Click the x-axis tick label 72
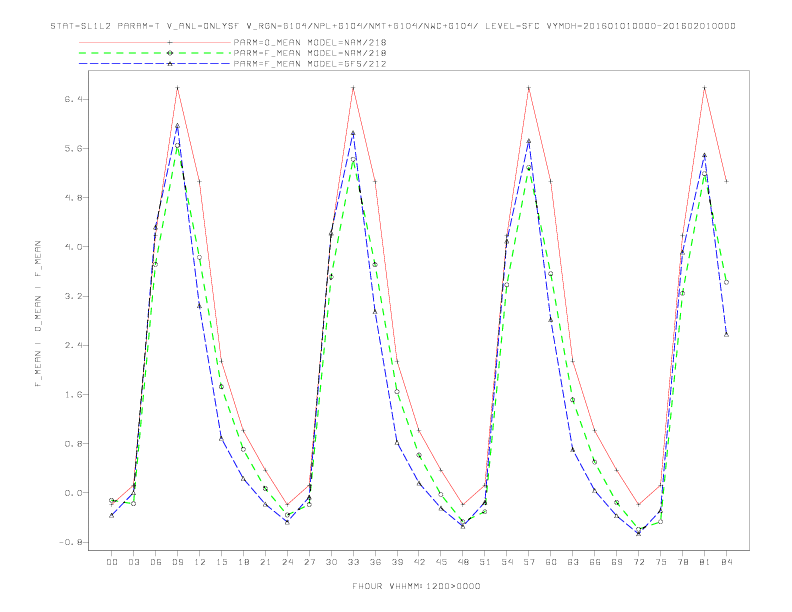The image size is (792, 612). pos(638,562)
